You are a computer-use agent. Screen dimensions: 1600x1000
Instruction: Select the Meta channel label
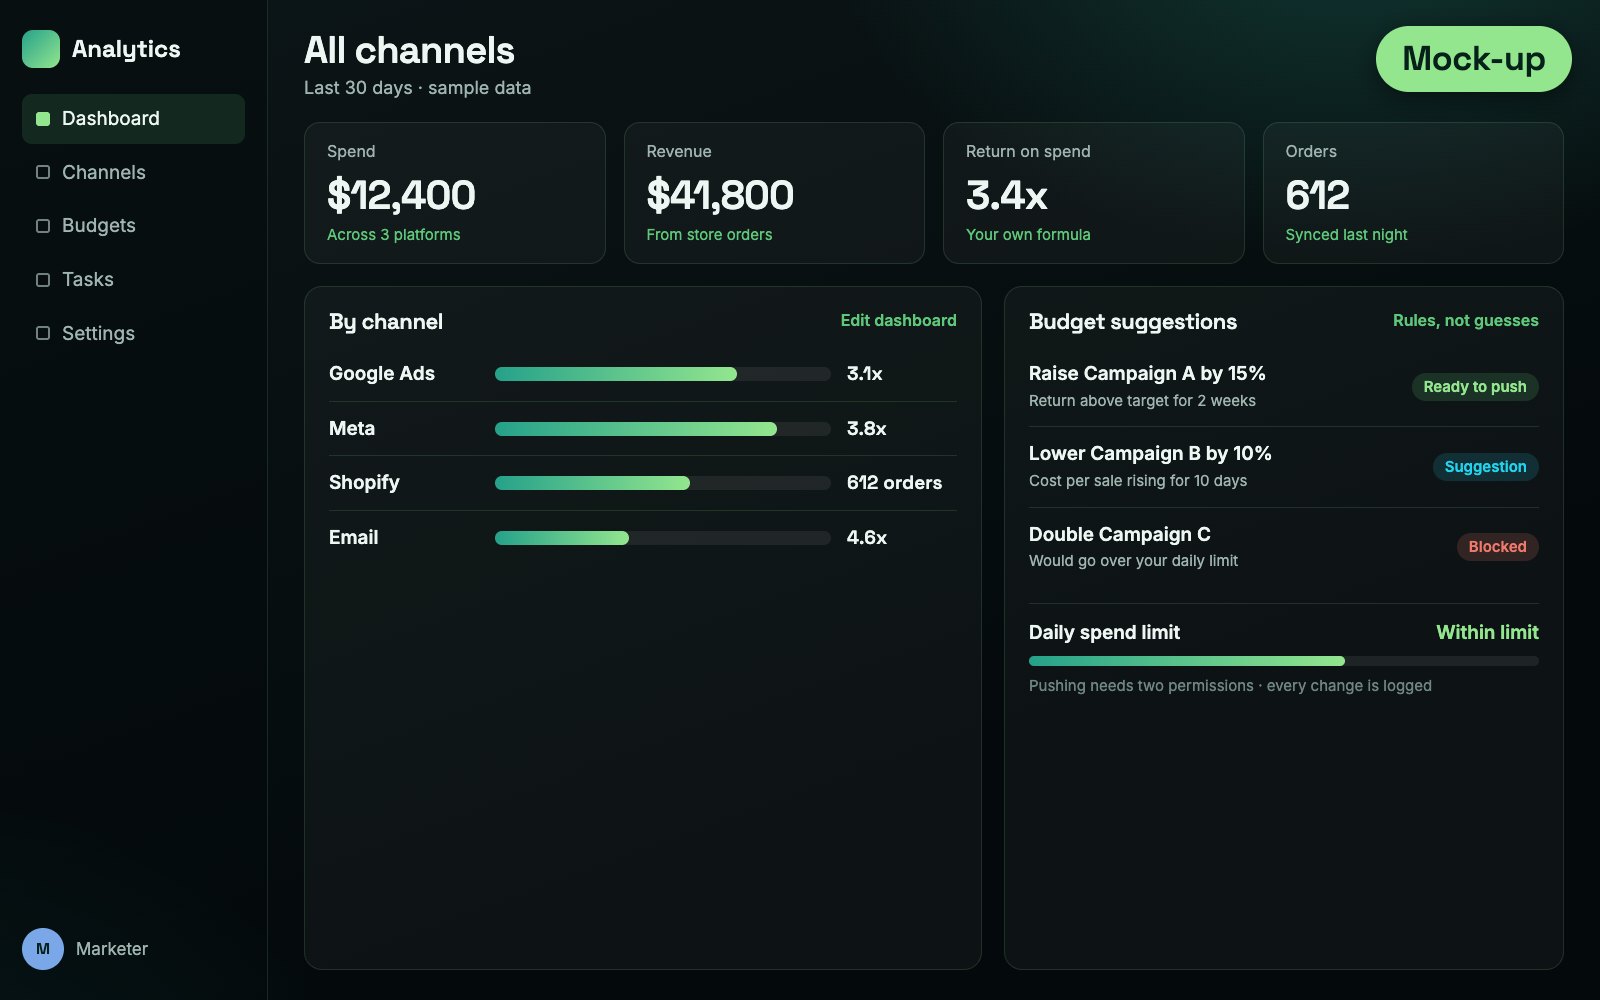click(352, 429)
